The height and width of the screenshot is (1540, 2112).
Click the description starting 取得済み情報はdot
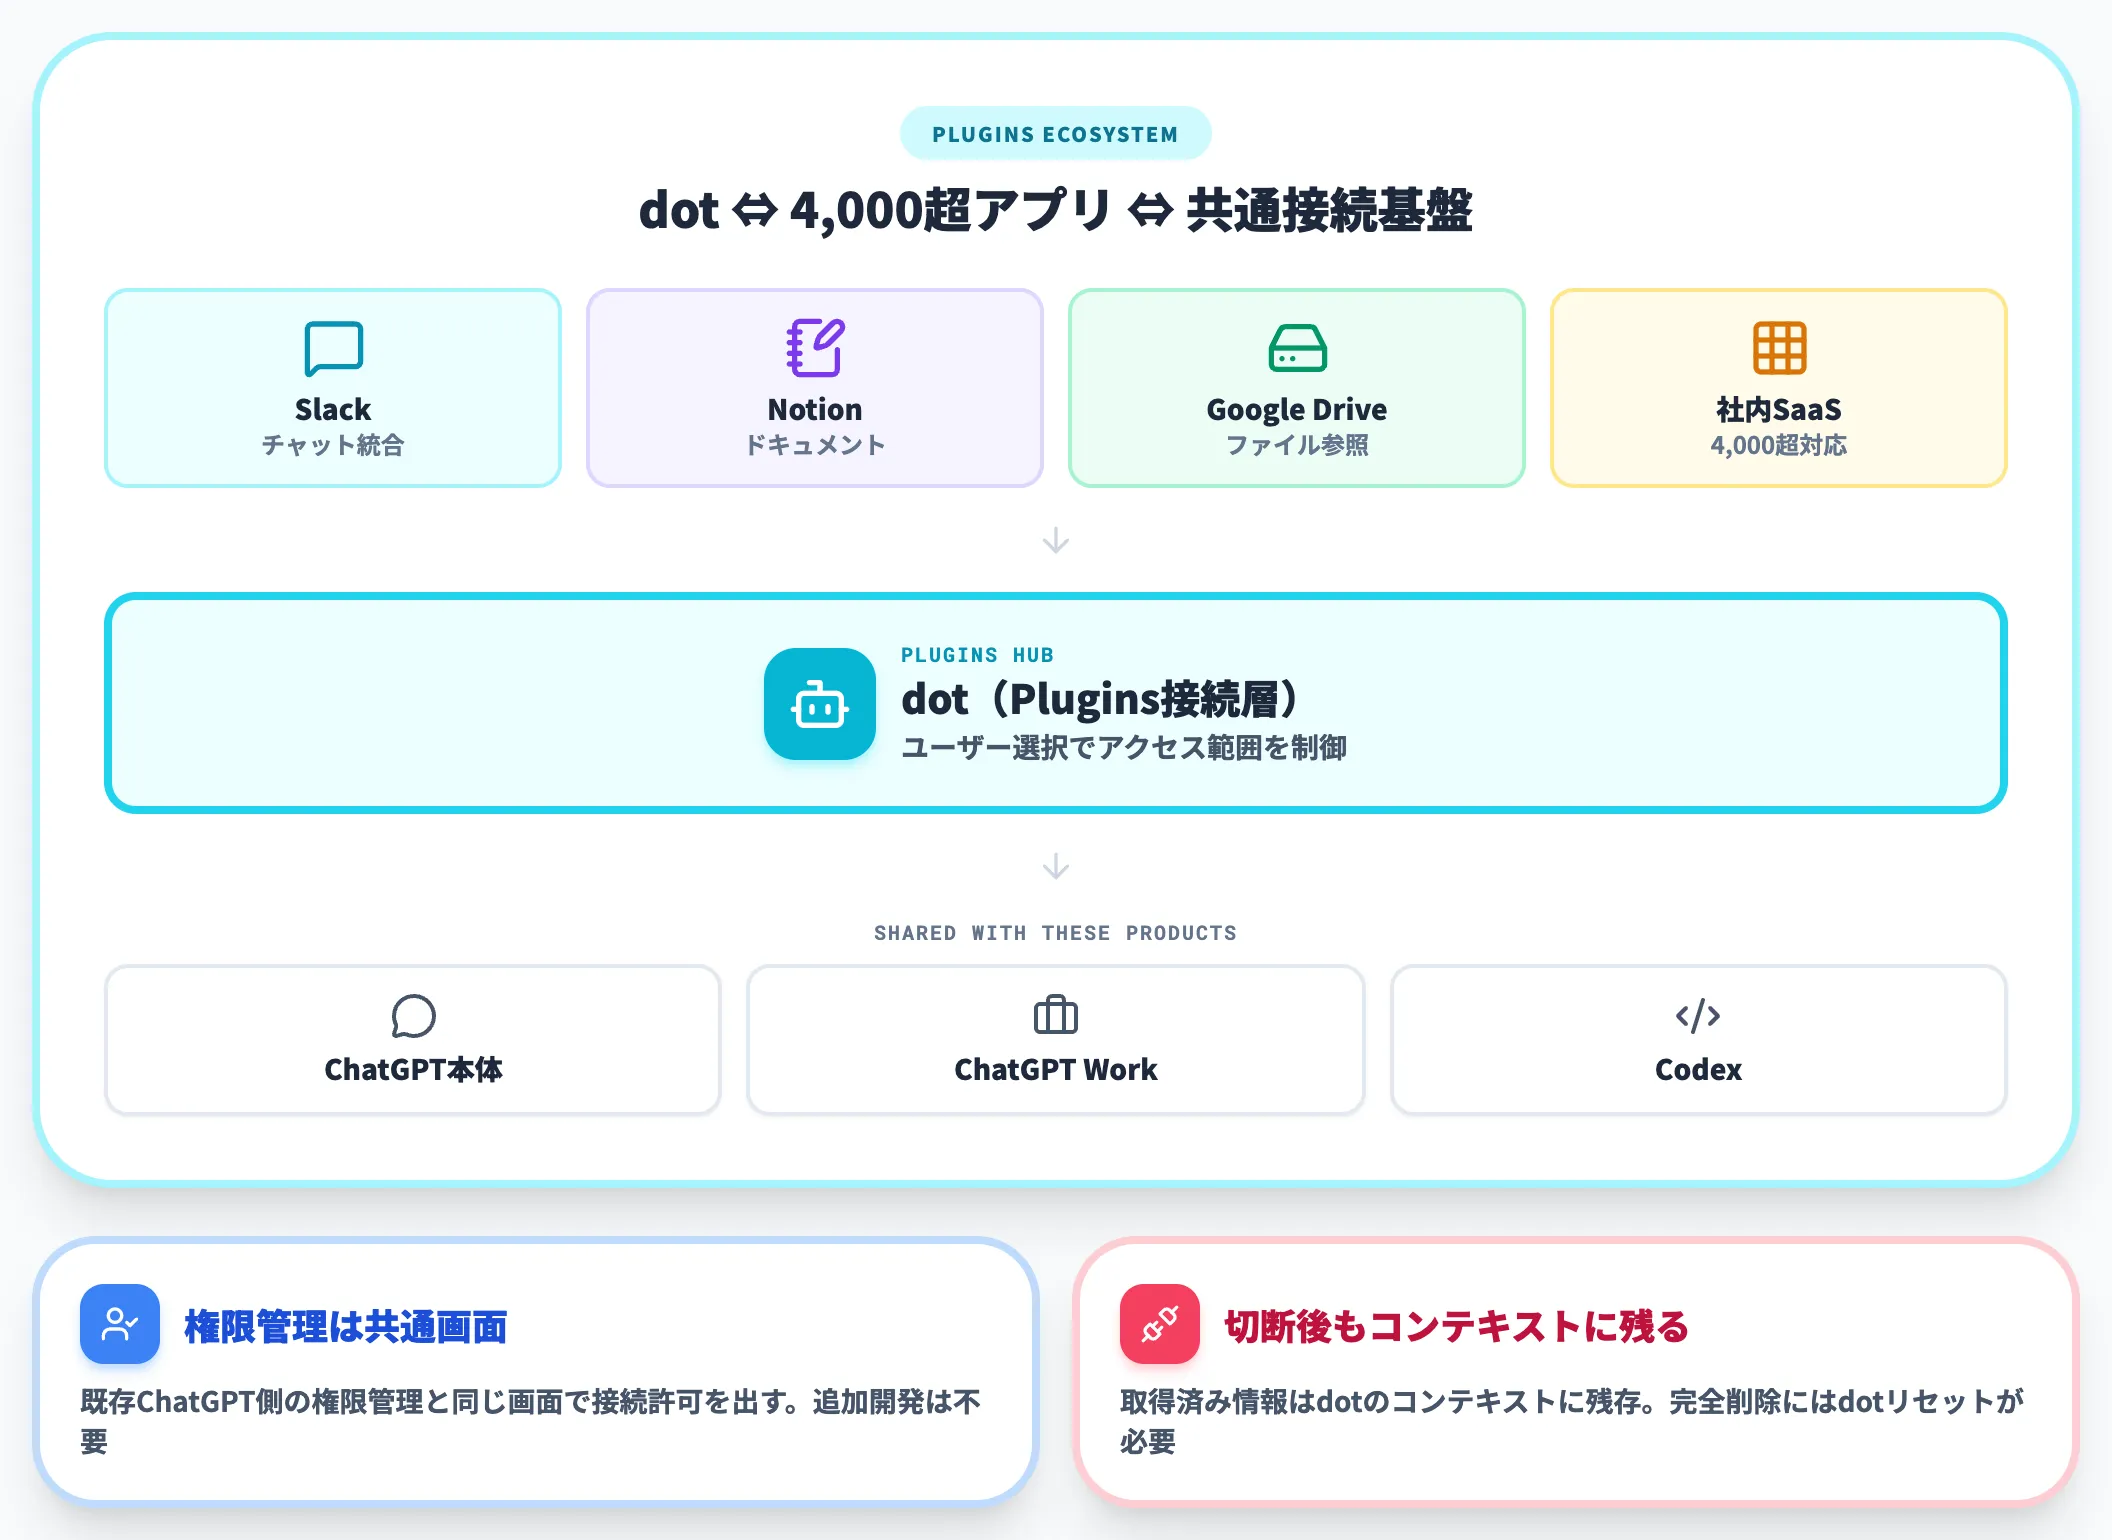[x=1572, y=1421]
